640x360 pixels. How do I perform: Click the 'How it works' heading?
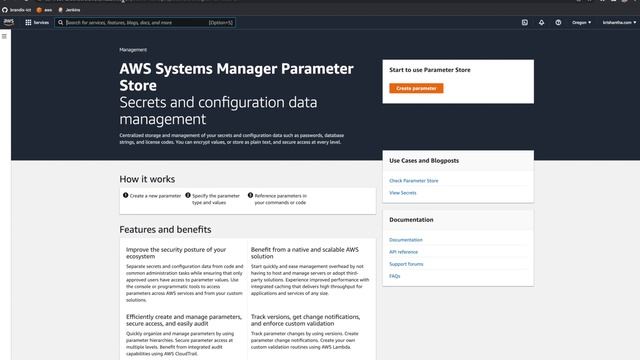pyautogui.click(x=147, y=179)
